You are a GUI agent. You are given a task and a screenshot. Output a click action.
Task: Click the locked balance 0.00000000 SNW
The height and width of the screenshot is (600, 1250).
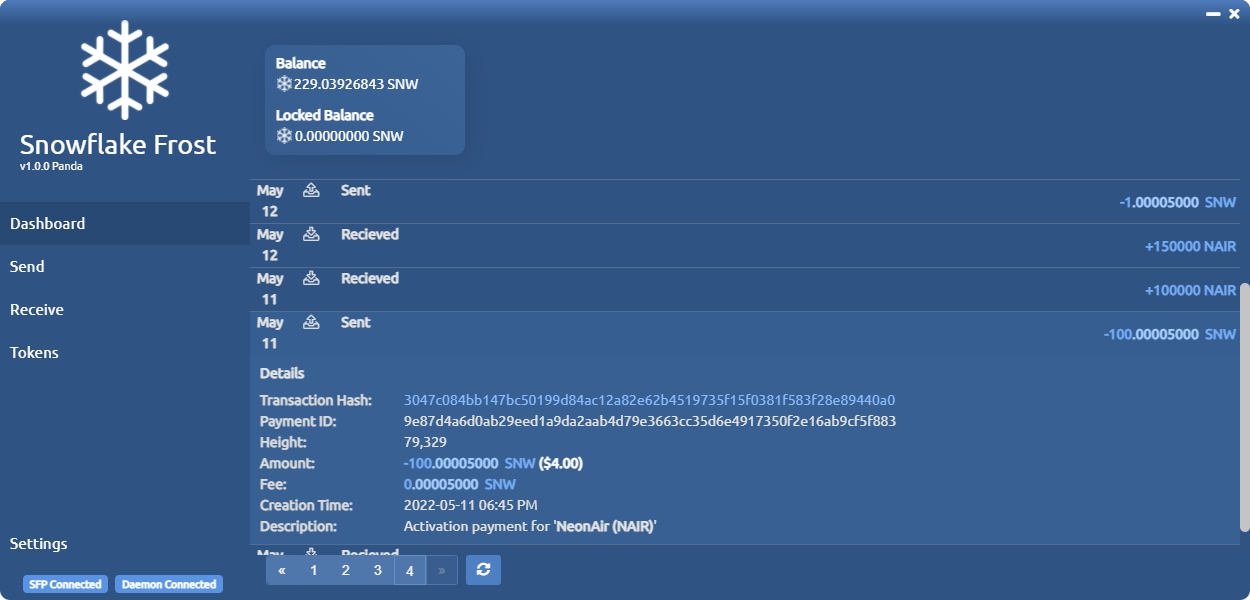(x=349, y=136)
